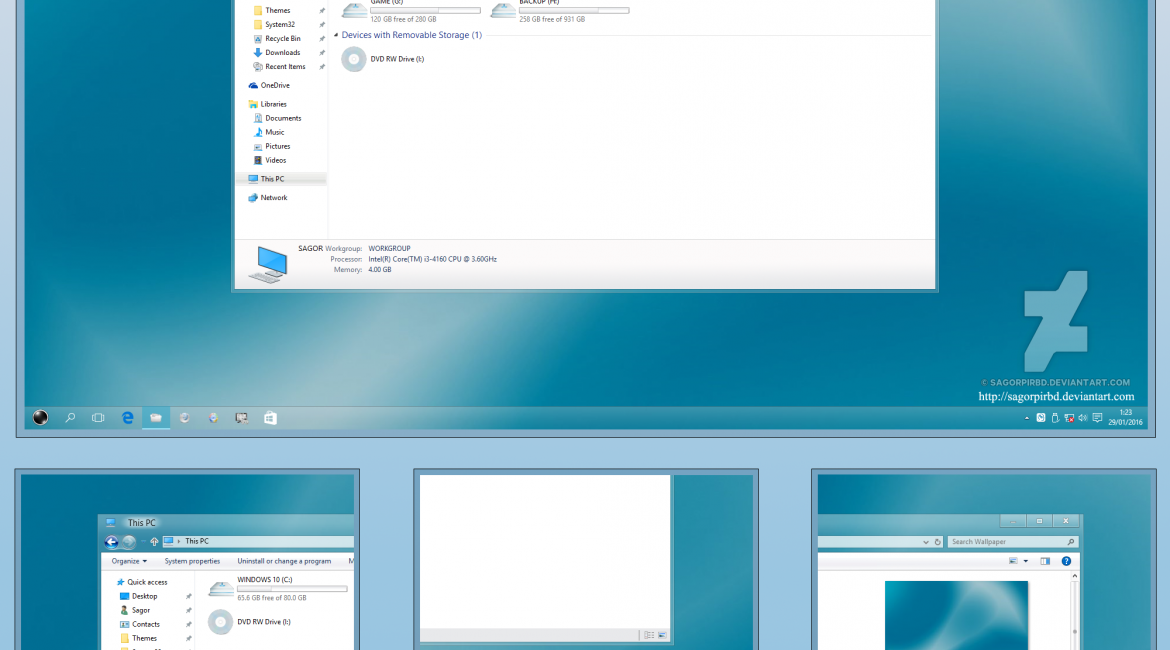Select OneDrive in the navigation pane

pos(269,85)
